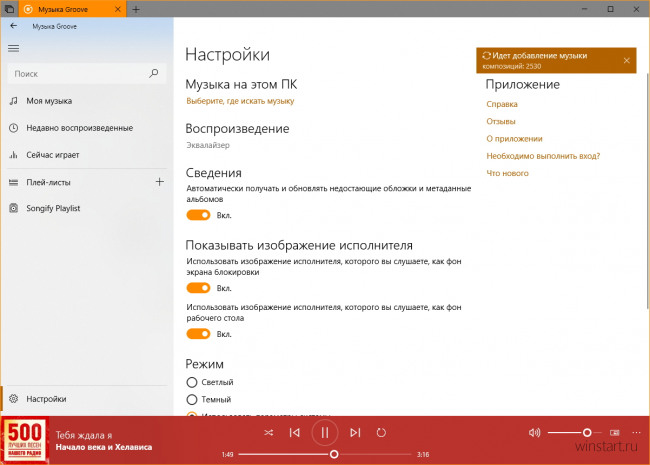Screen dimensions: 650x465
Task: Open Songify Playlist
Action: (x=87, y=208)
